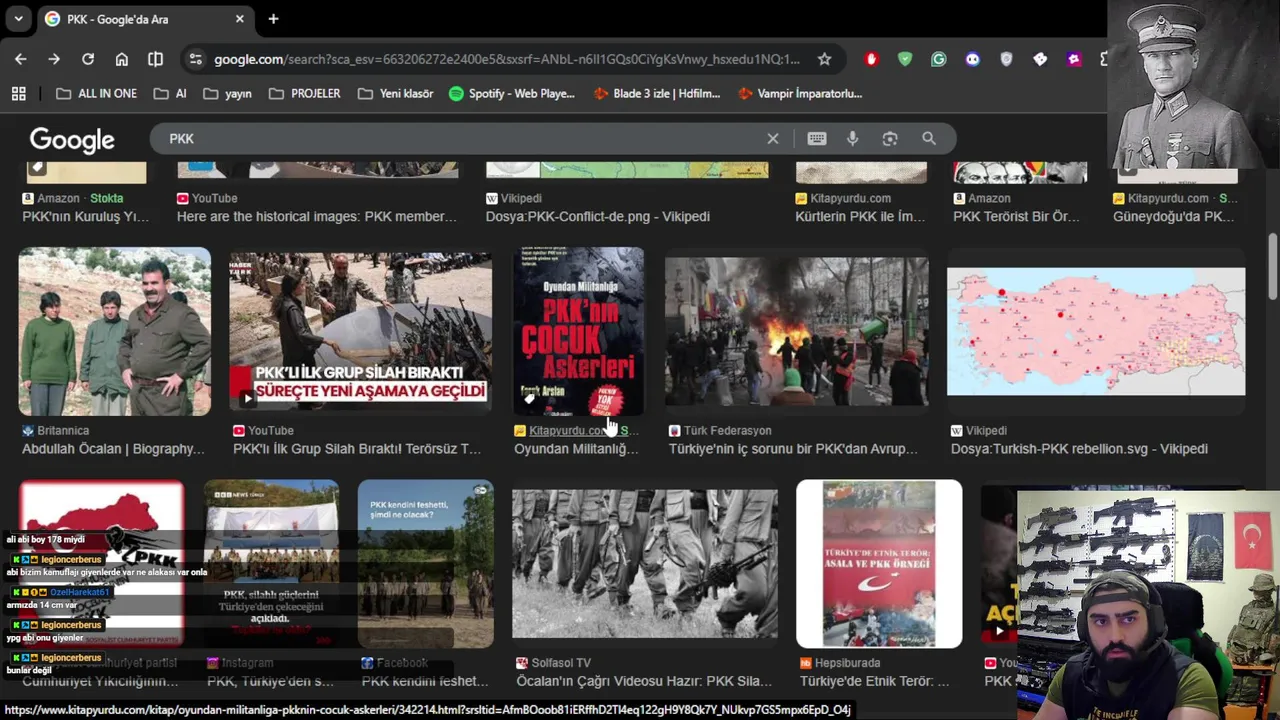Submit search with magnifier icon
The height and width of the screenshot is (720, 1280).
pyautogui.click(x=929, y=138)
